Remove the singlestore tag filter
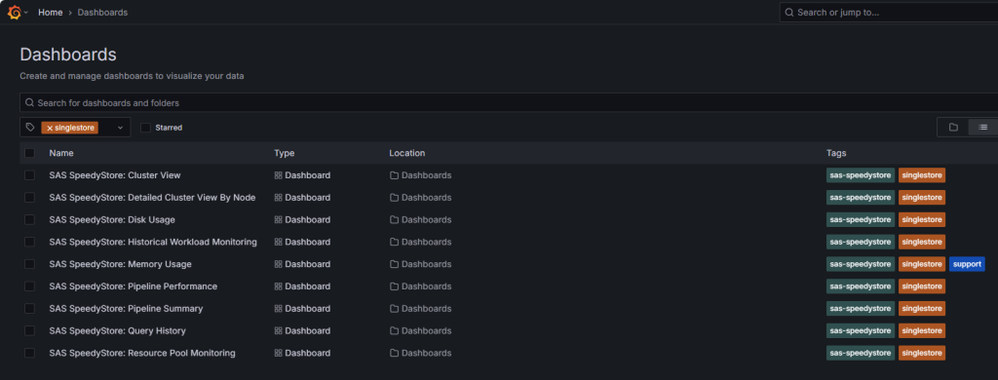Viewport: 998px width, 380px height. pyautogui.click(x=50, y=128)
